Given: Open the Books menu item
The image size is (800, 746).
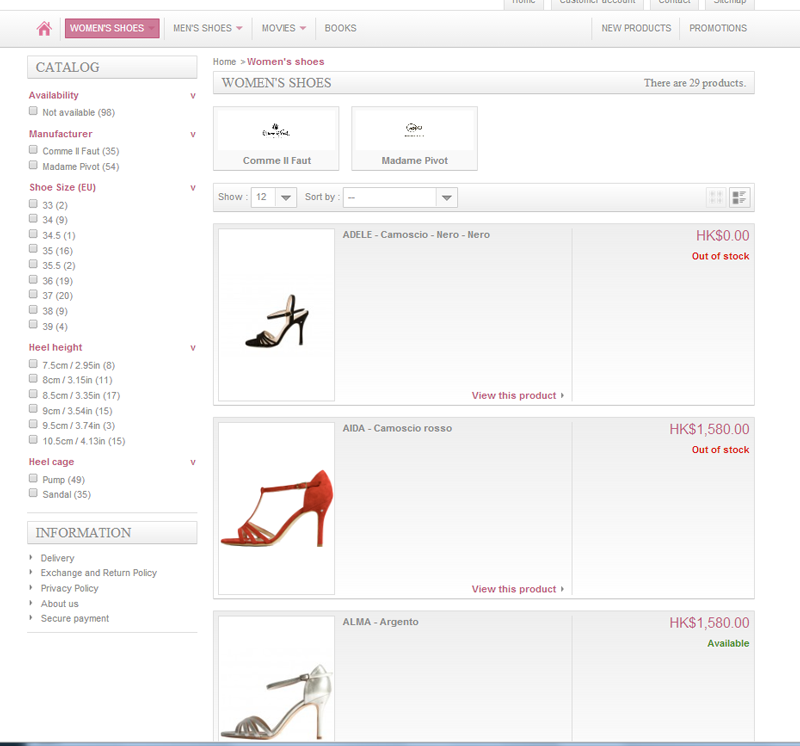Looking at the screenshot, I should click(x=340, y=28).
